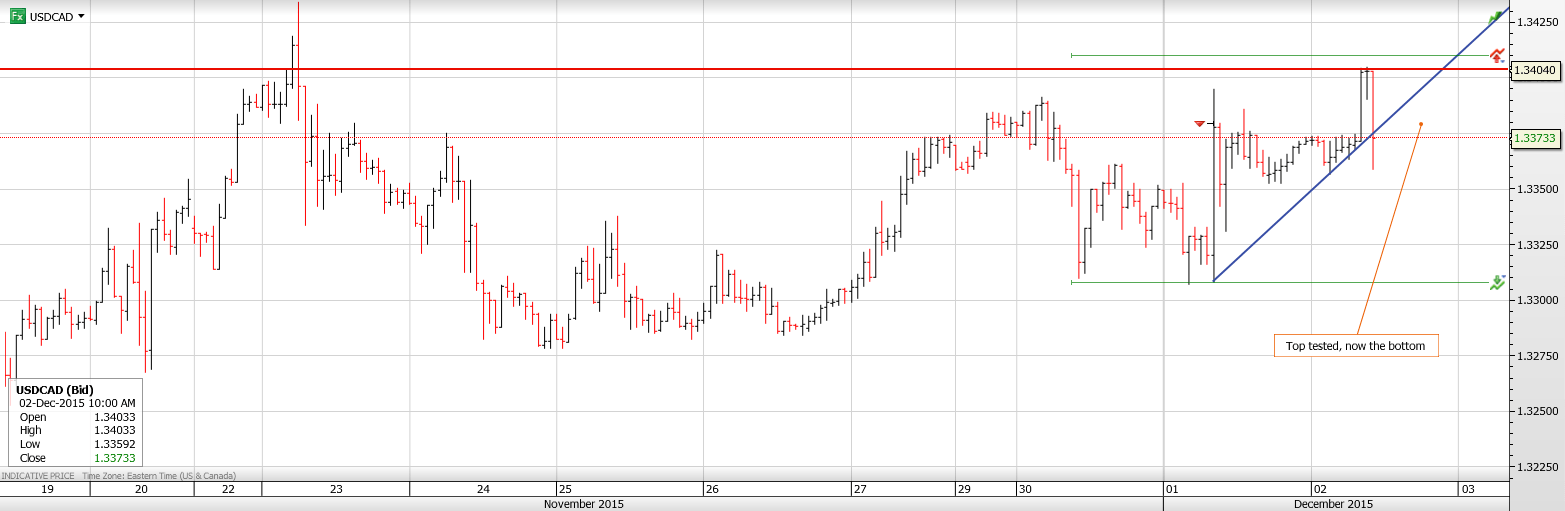Click 'November 2015' on the time axis
1565x511 pixels.
[x=584, y=504]
